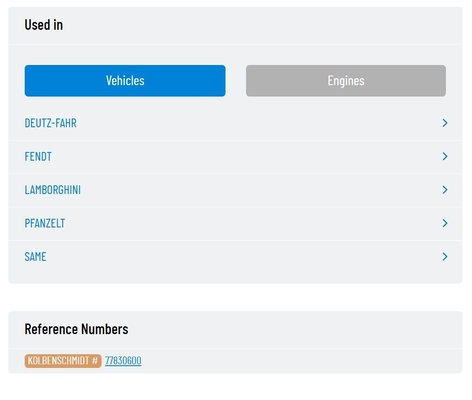
Task: Click the white gap above Reference Numbers
Action: 235,297
